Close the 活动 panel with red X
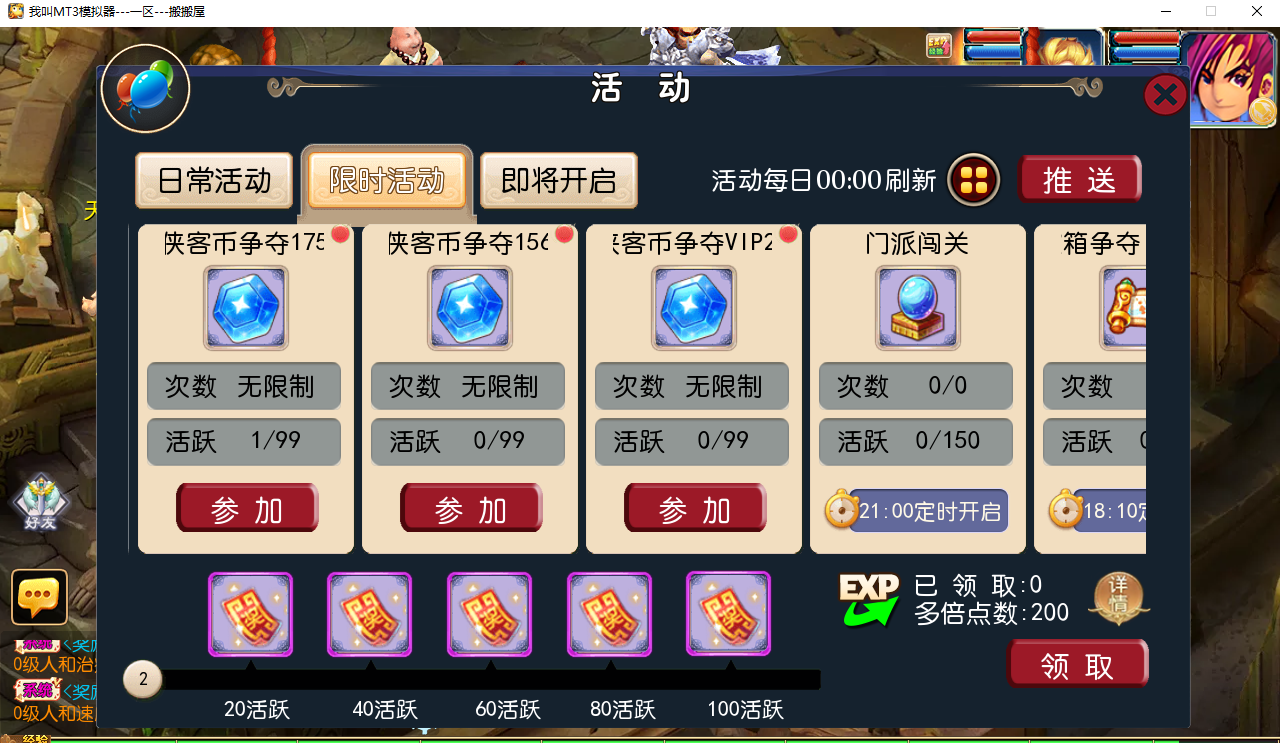1280x743 pixels. coord(1165,96)
